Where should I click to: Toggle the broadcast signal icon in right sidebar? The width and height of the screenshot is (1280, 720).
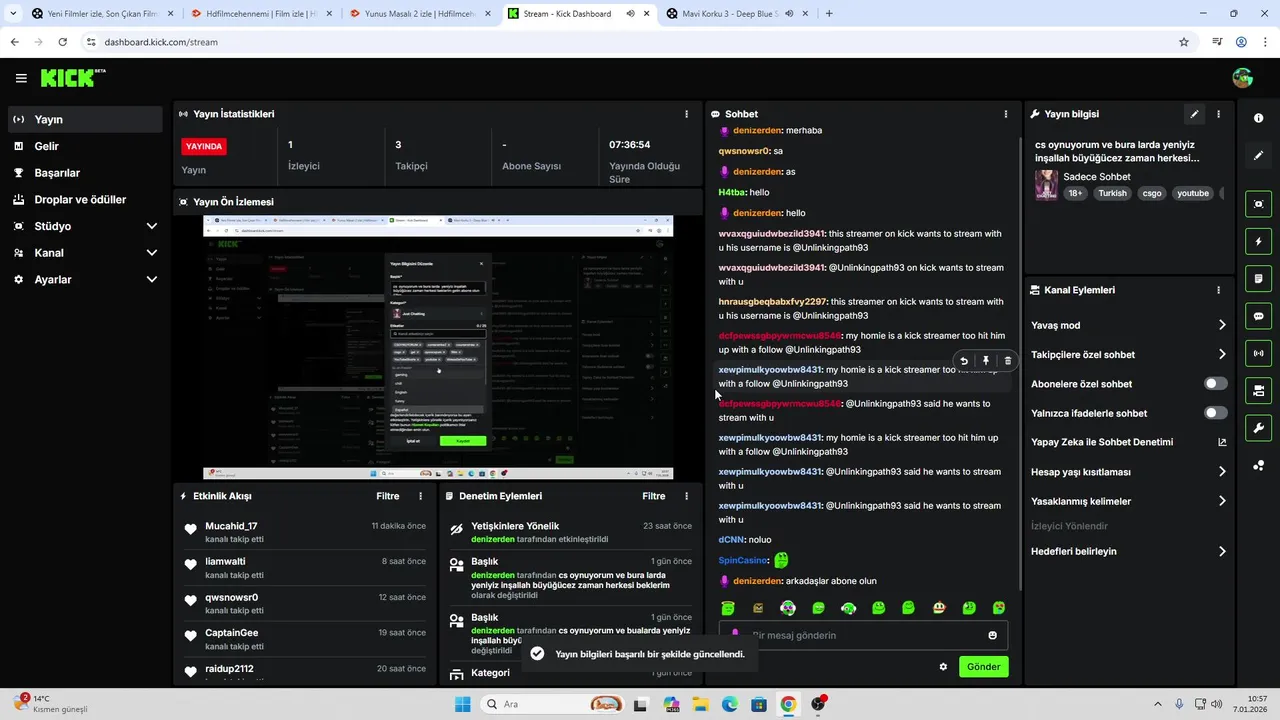[x=1258, y=352]
